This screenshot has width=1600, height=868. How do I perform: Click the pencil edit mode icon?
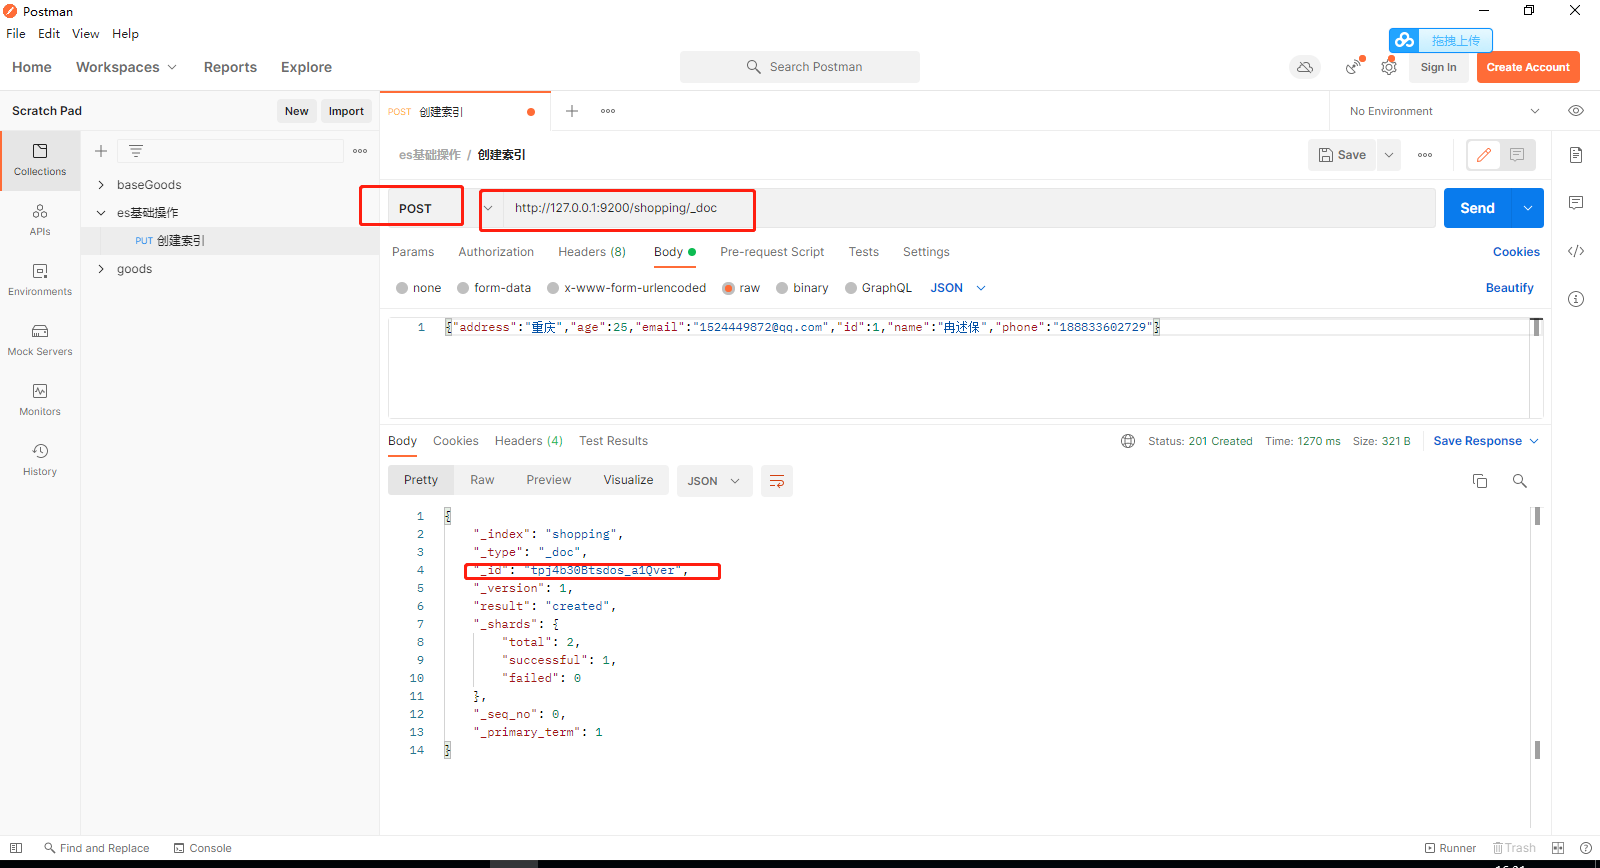click(1484, 155)
